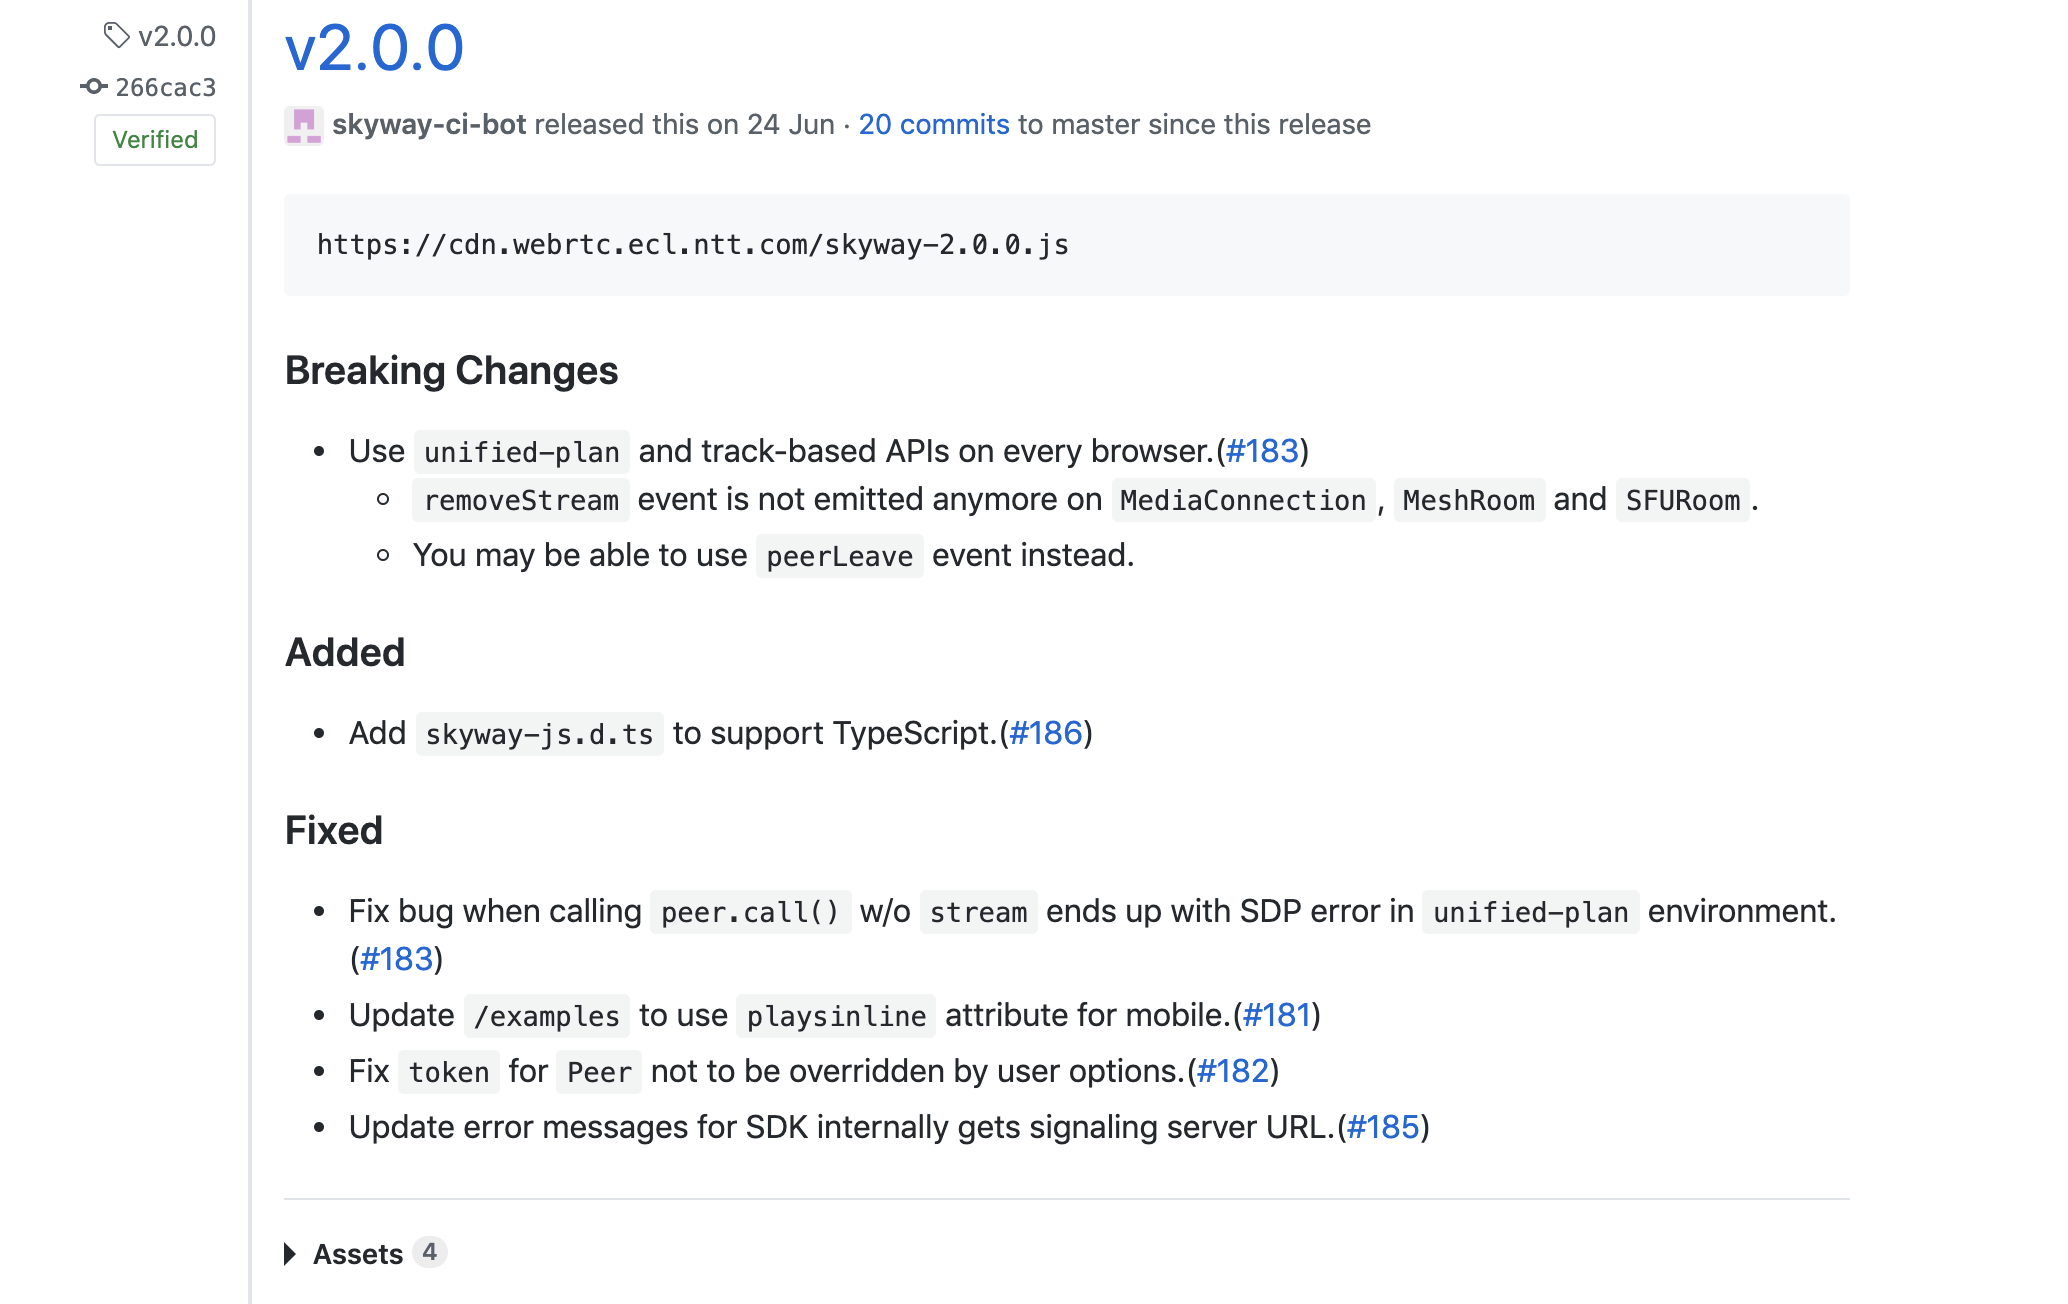2068x1304 pixels.
Task: Expand the Assets disclosure triangle
Action: [x=291, y=1254]
